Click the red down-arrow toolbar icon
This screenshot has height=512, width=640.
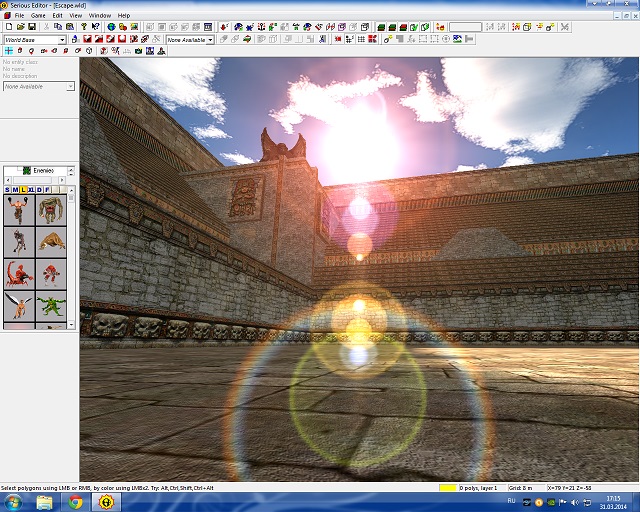click(224, 27)
